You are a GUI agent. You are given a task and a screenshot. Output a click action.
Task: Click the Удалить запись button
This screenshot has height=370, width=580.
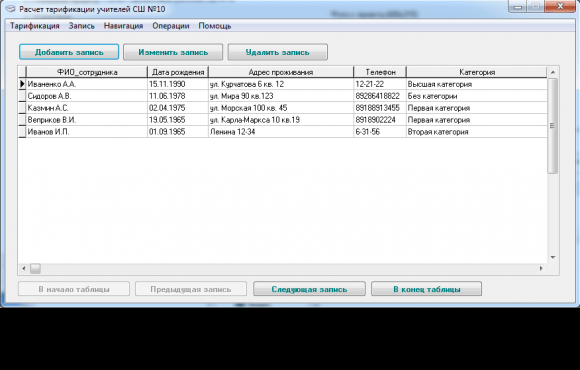(277, 52)
